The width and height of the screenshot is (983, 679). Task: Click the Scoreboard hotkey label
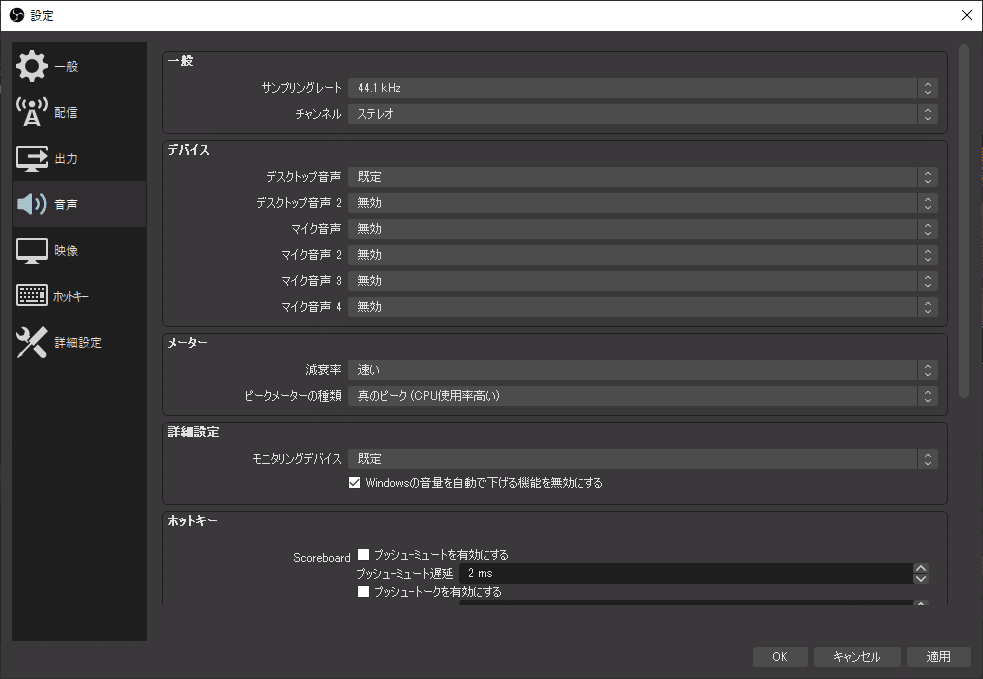click(x=322, y=557)
